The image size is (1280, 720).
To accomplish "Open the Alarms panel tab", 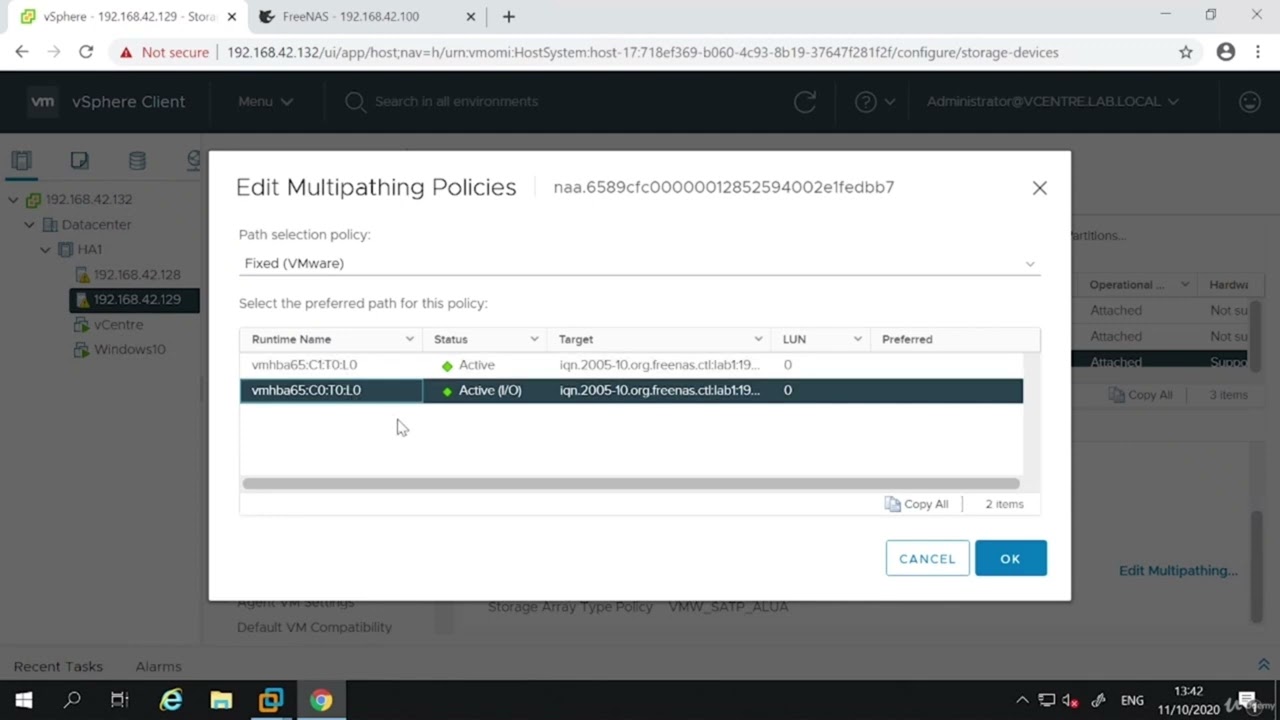I will click(158, 666).
